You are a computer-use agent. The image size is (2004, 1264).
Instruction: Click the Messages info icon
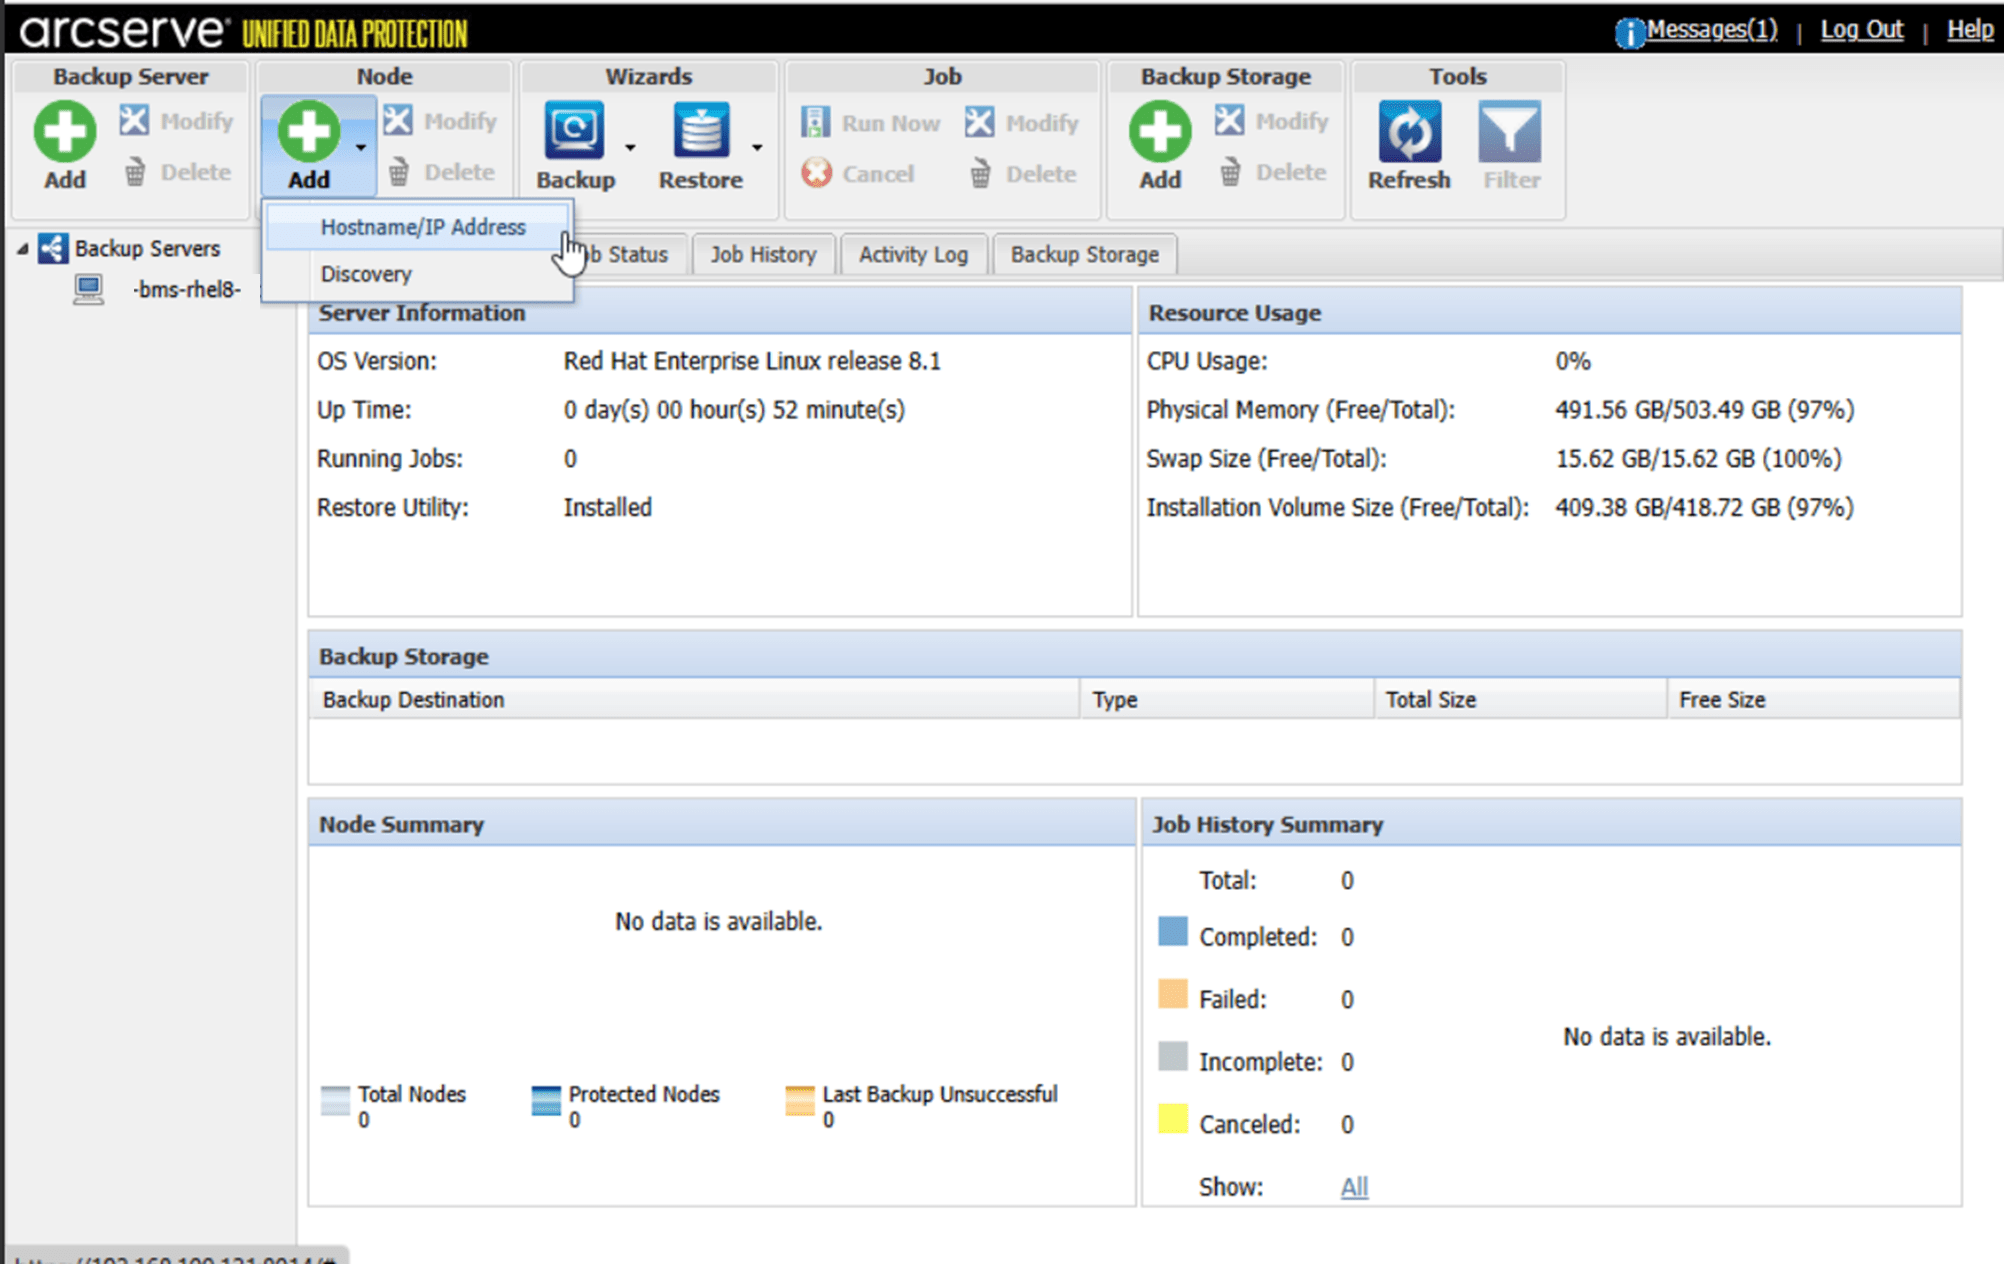tap(1628, 30)
